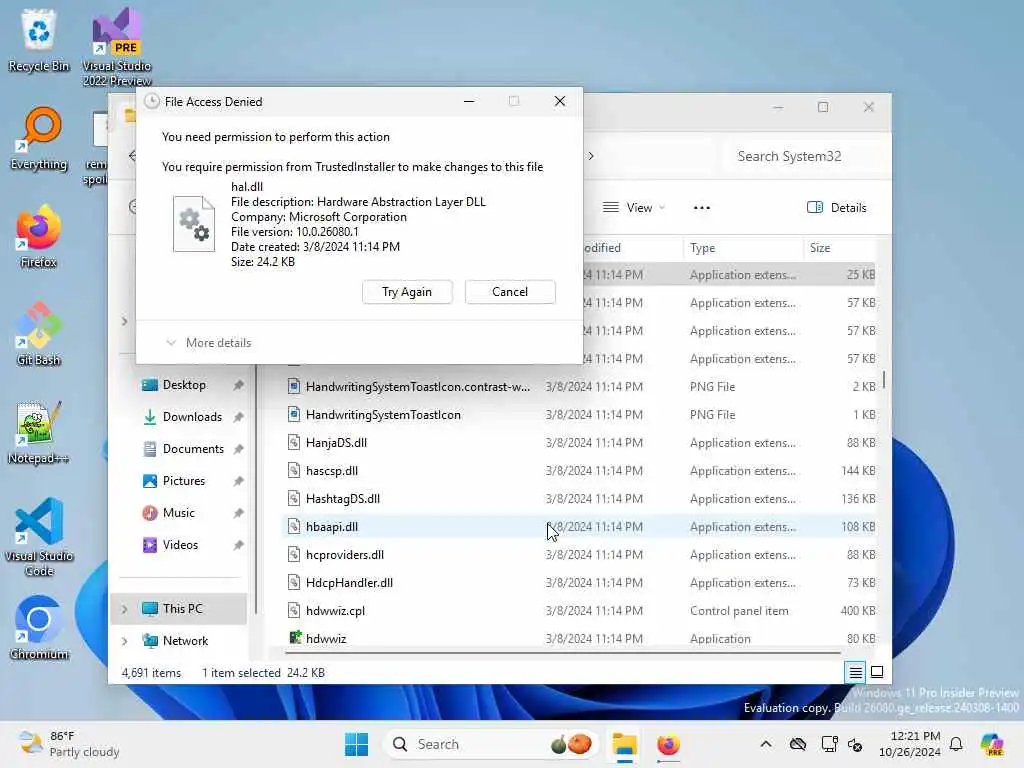Open Firefox from the taskbar
Image resolution: width=1024 pixels, height=768 pixels.
pyautogui.click(x=668, y=744)
